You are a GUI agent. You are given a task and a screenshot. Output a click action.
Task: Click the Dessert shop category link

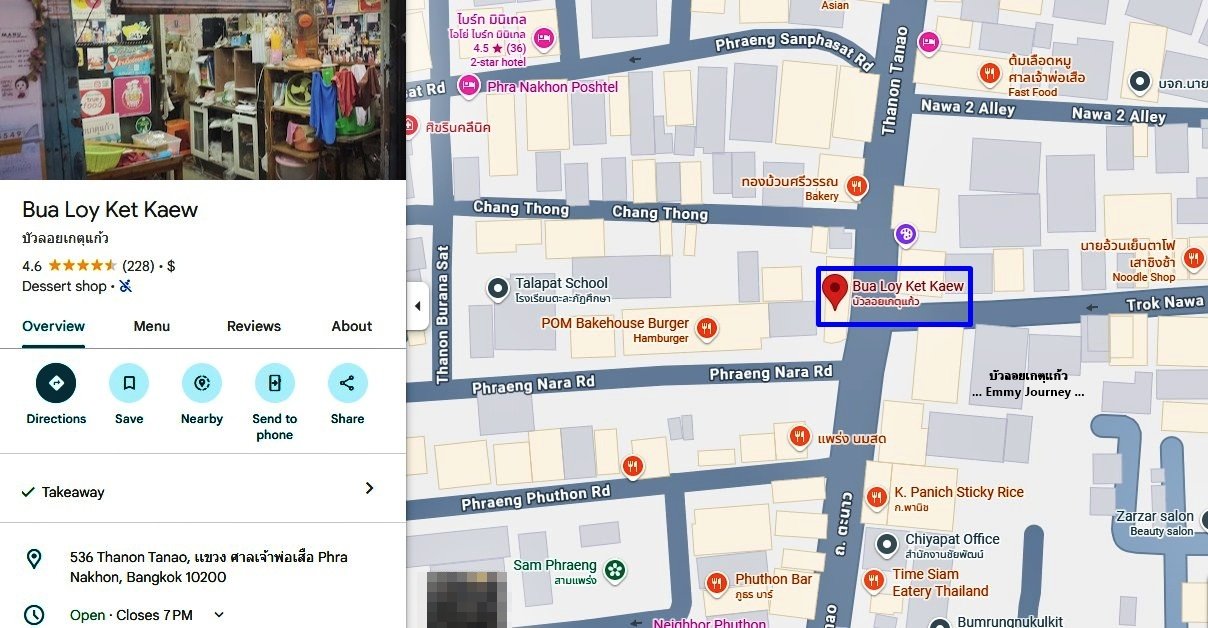click(64, 286)
